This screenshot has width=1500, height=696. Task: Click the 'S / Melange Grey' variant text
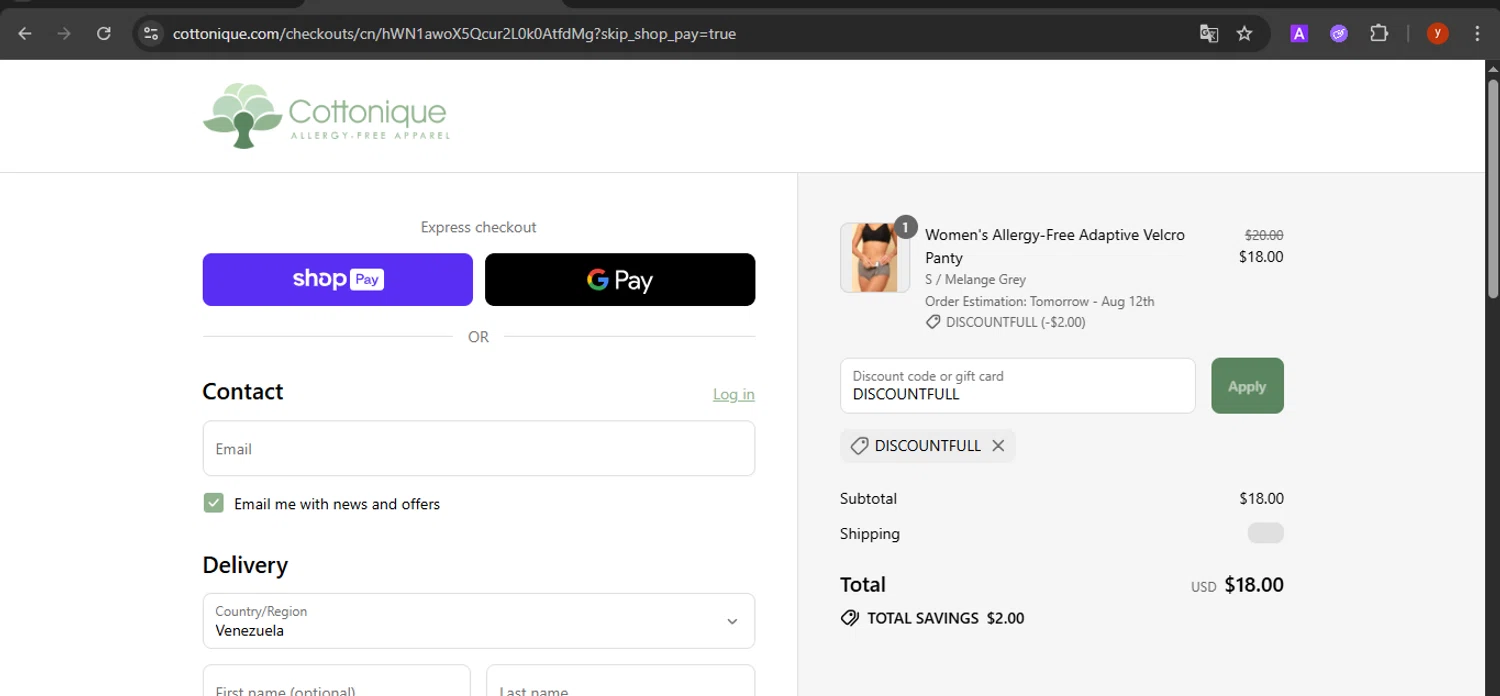pos(975,279)
